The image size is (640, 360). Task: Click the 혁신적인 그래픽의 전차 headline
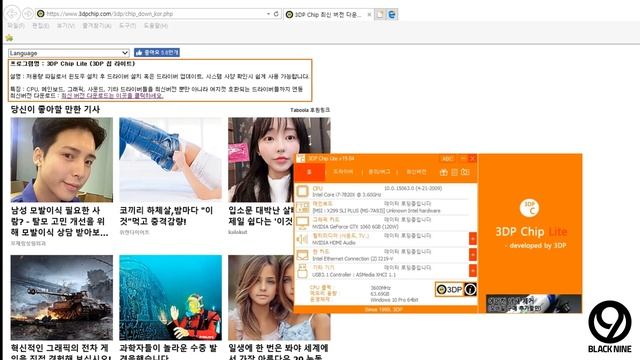pyautogui.click(x=60, y=352)
